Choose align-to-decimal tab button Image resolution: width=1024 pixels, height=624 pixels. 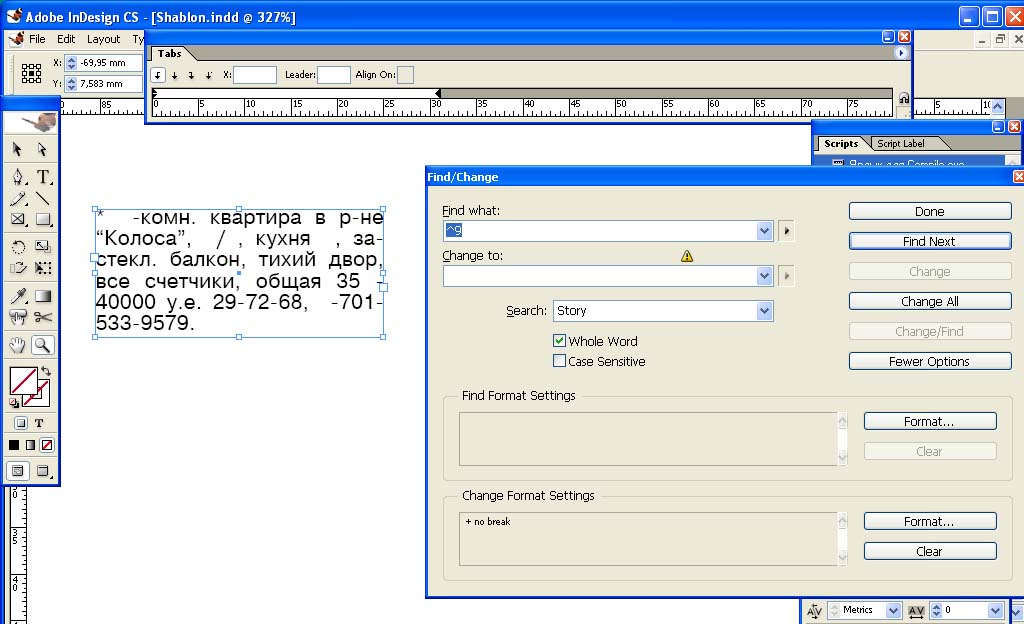point(208,75)
